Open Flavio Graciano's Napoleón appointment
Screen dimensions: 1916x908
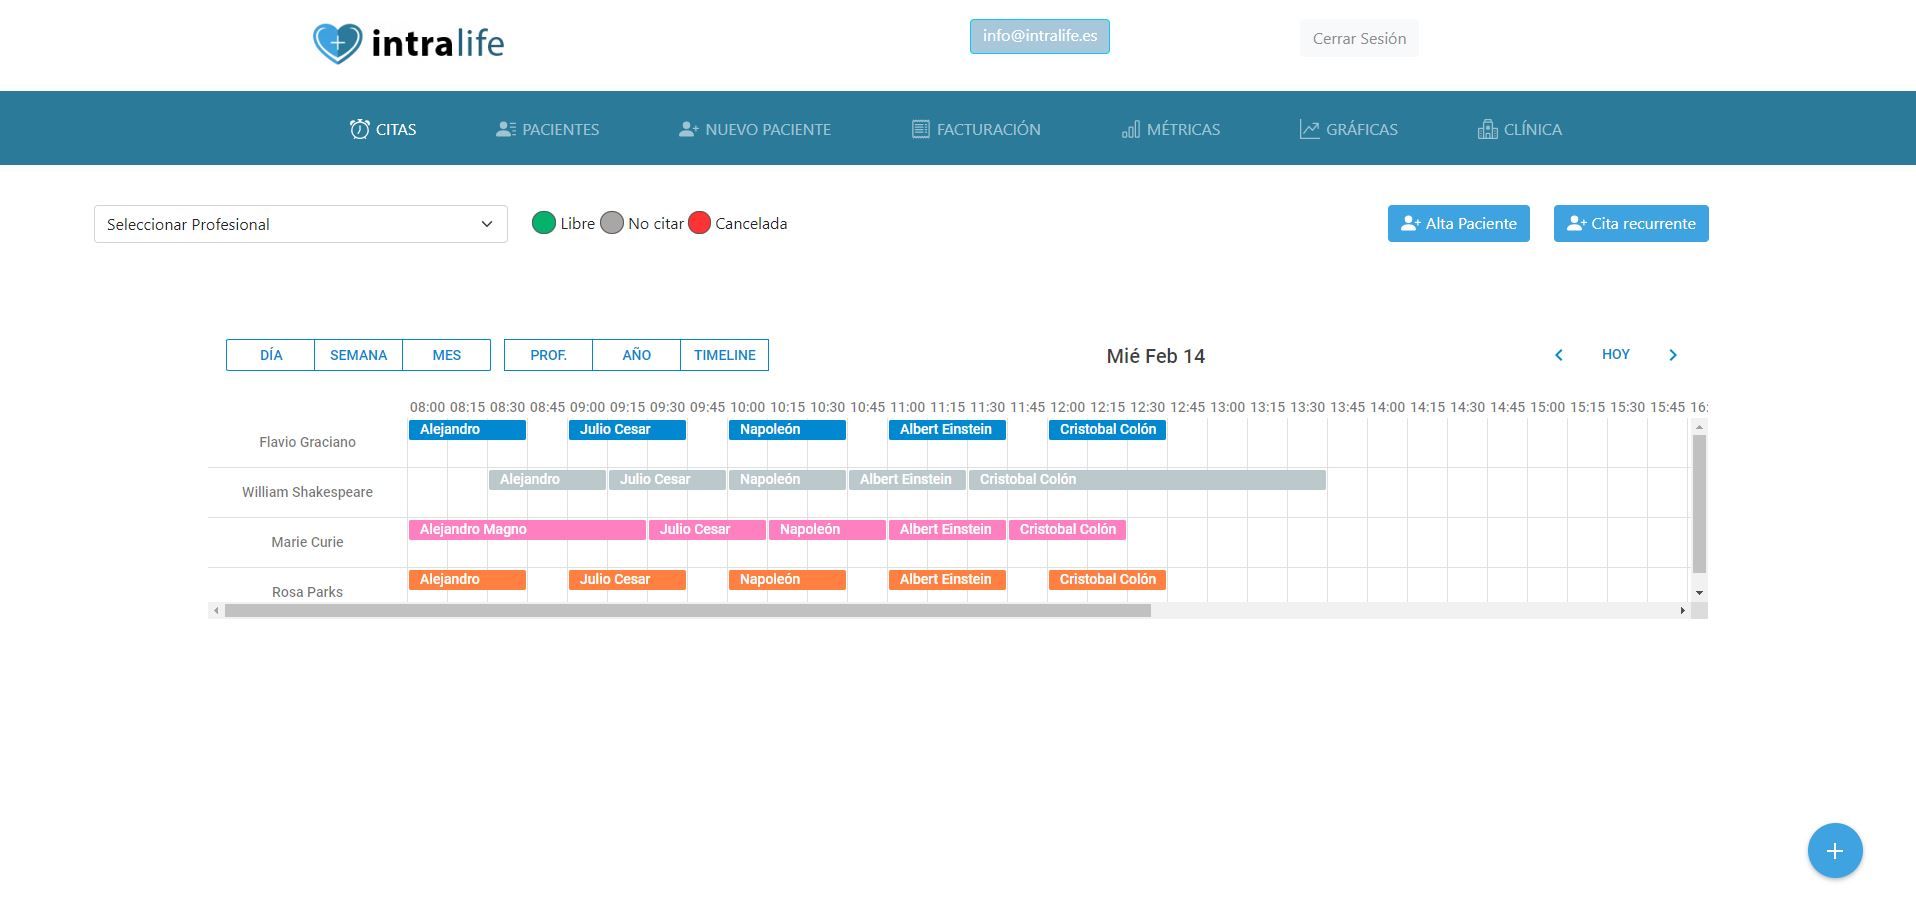[x=787, y=430]
